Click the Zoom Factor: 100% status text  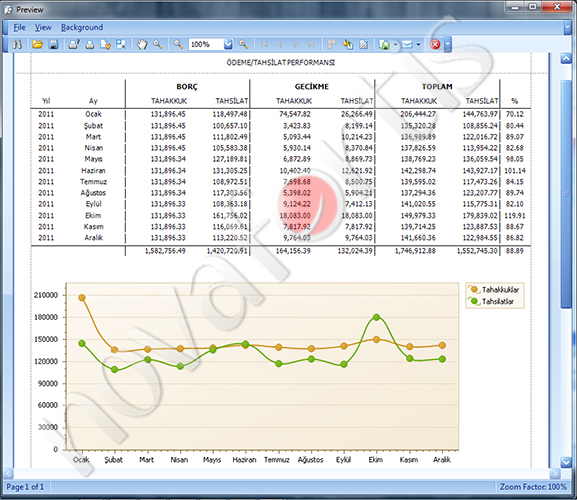[533, 487]
